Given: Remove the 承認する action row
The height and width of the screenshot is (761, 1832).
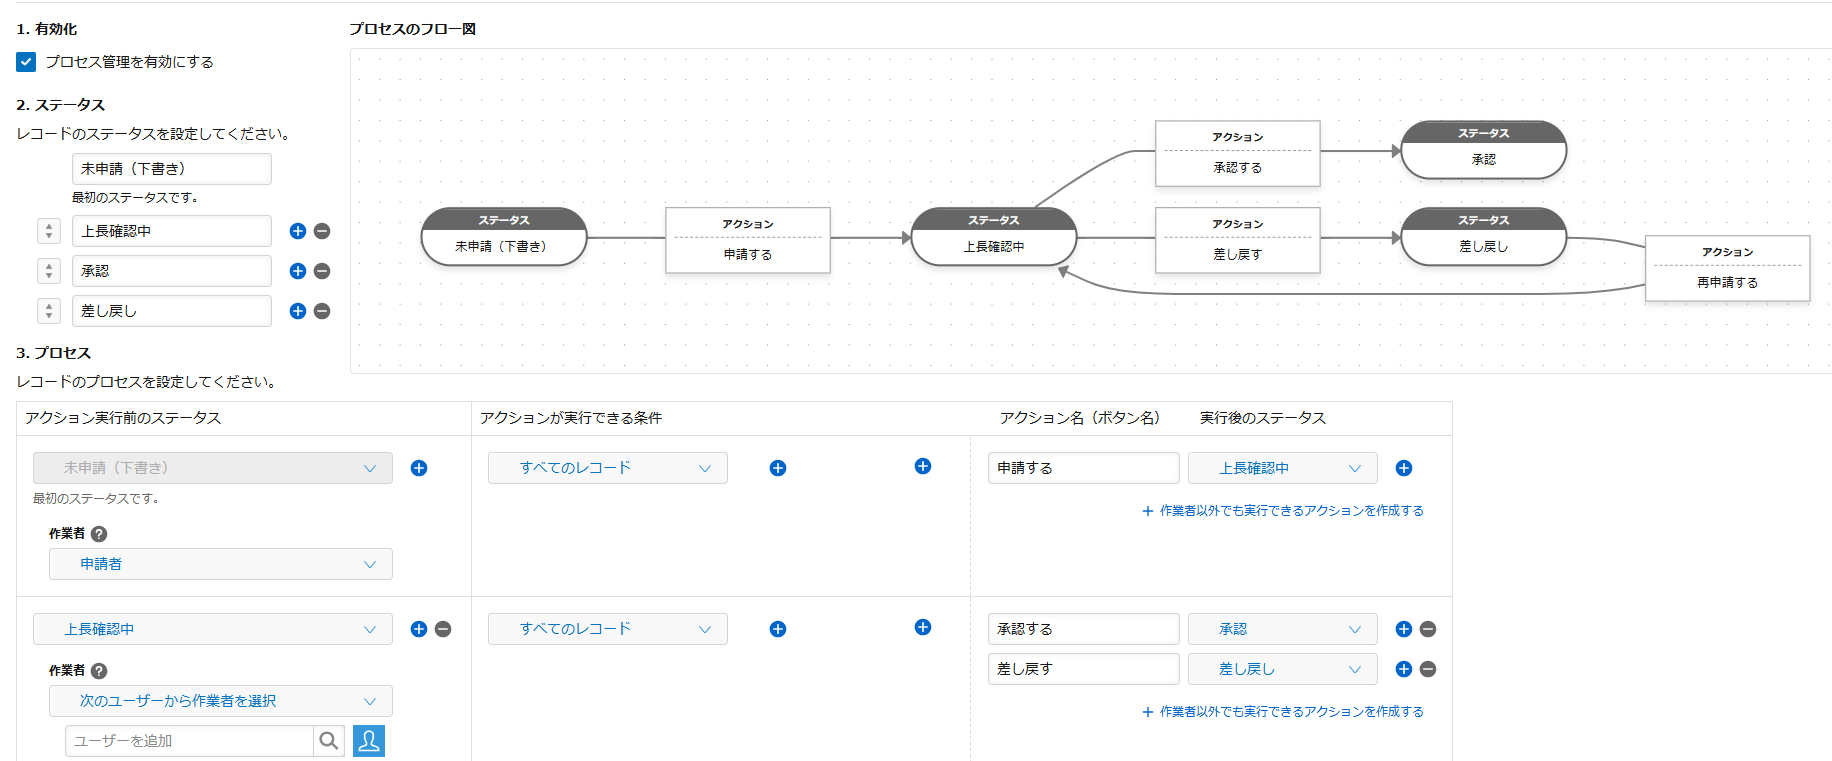Looking at the screenshot, I should [1428, 629].
